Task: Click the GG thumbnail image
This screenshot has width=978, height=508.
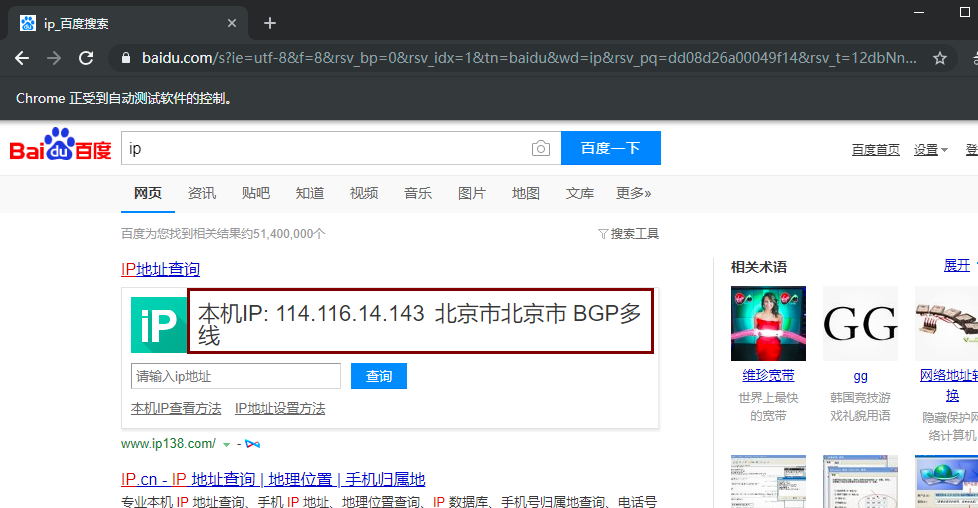Action: 860,323
